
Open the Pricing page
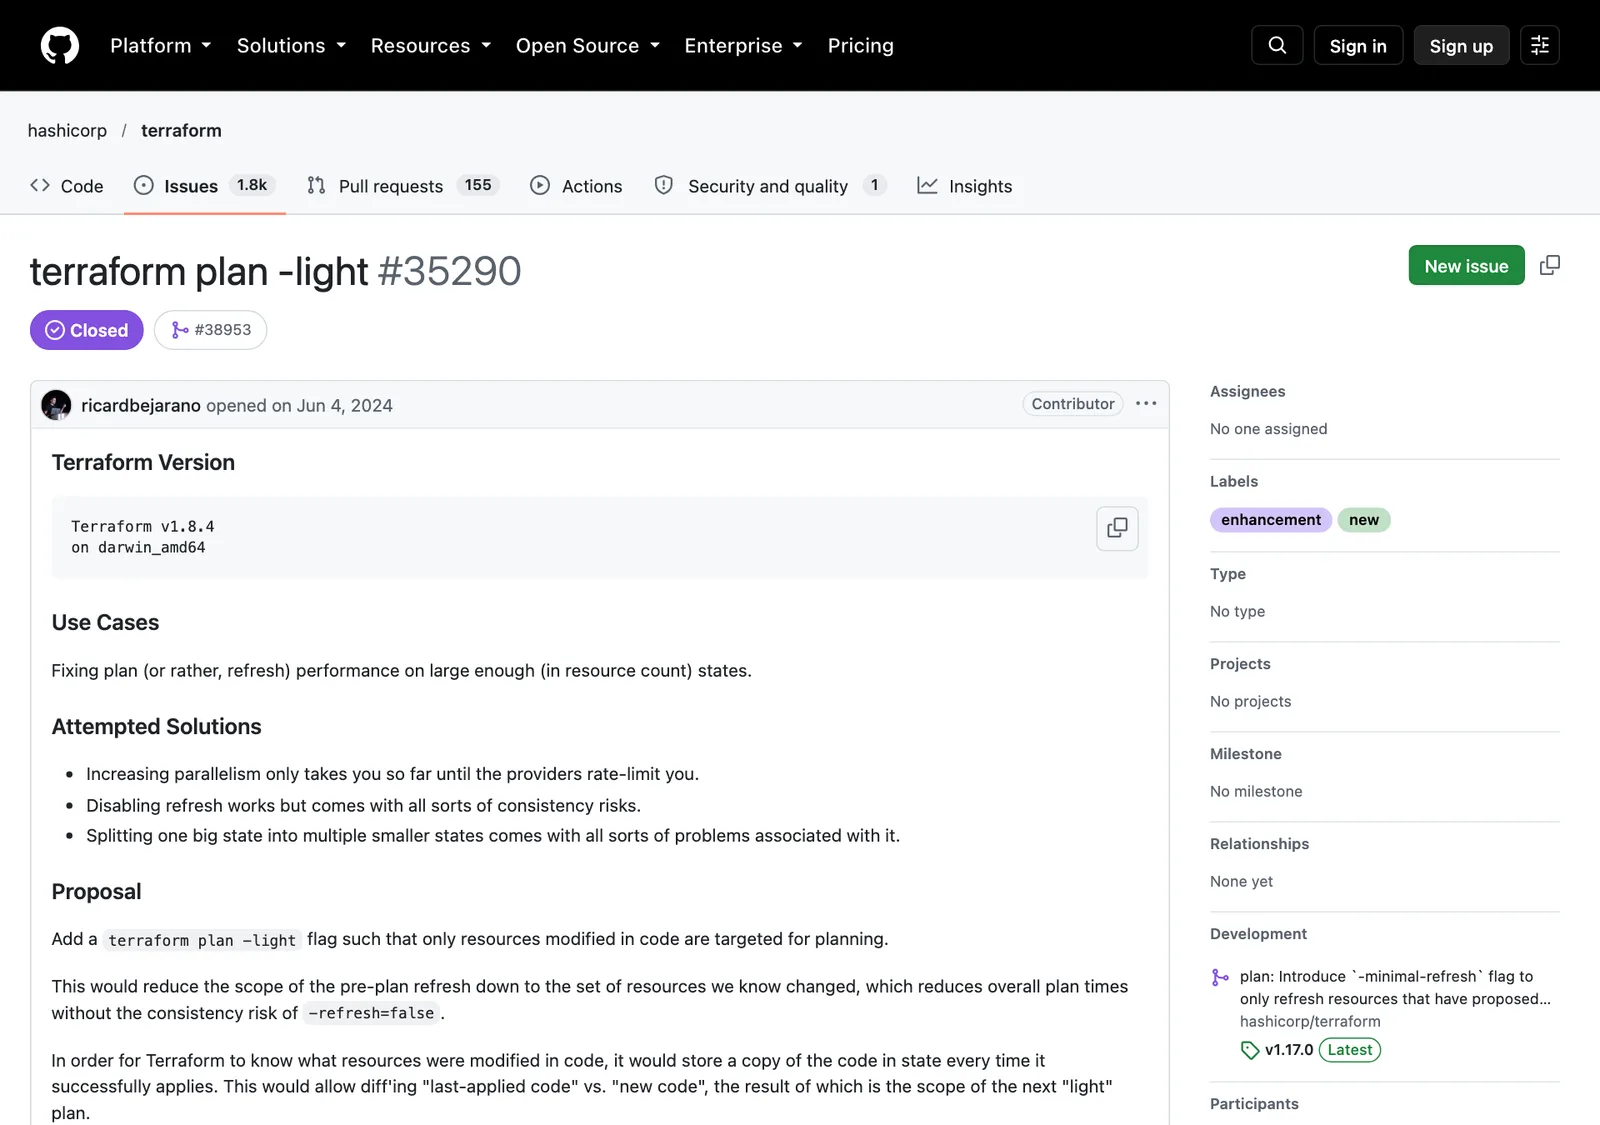click(x=861, y=46)
